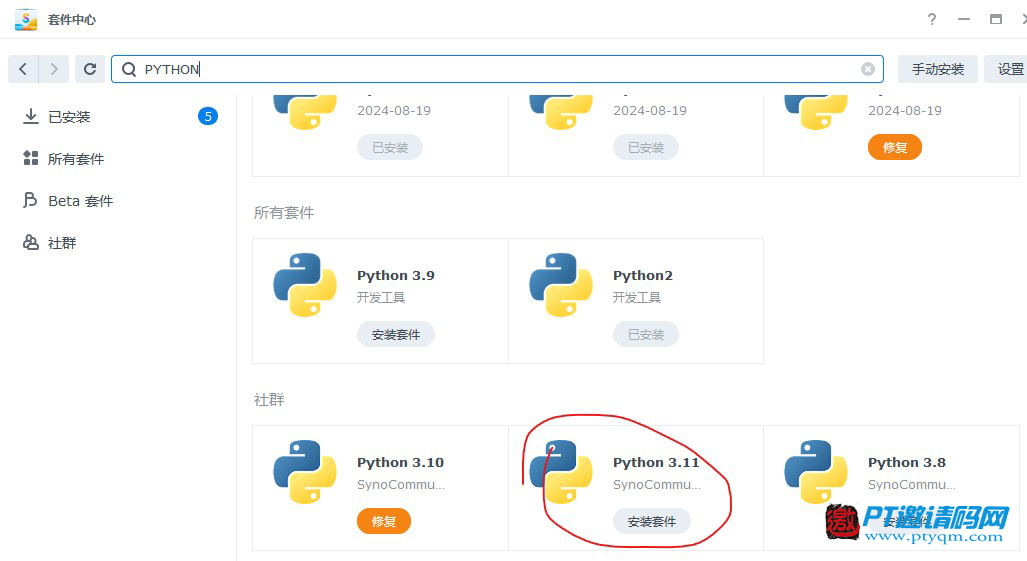Click the Beta icon in sidebar
The width and height of the screenshot is (1027, 561).
tap(30, 200)
